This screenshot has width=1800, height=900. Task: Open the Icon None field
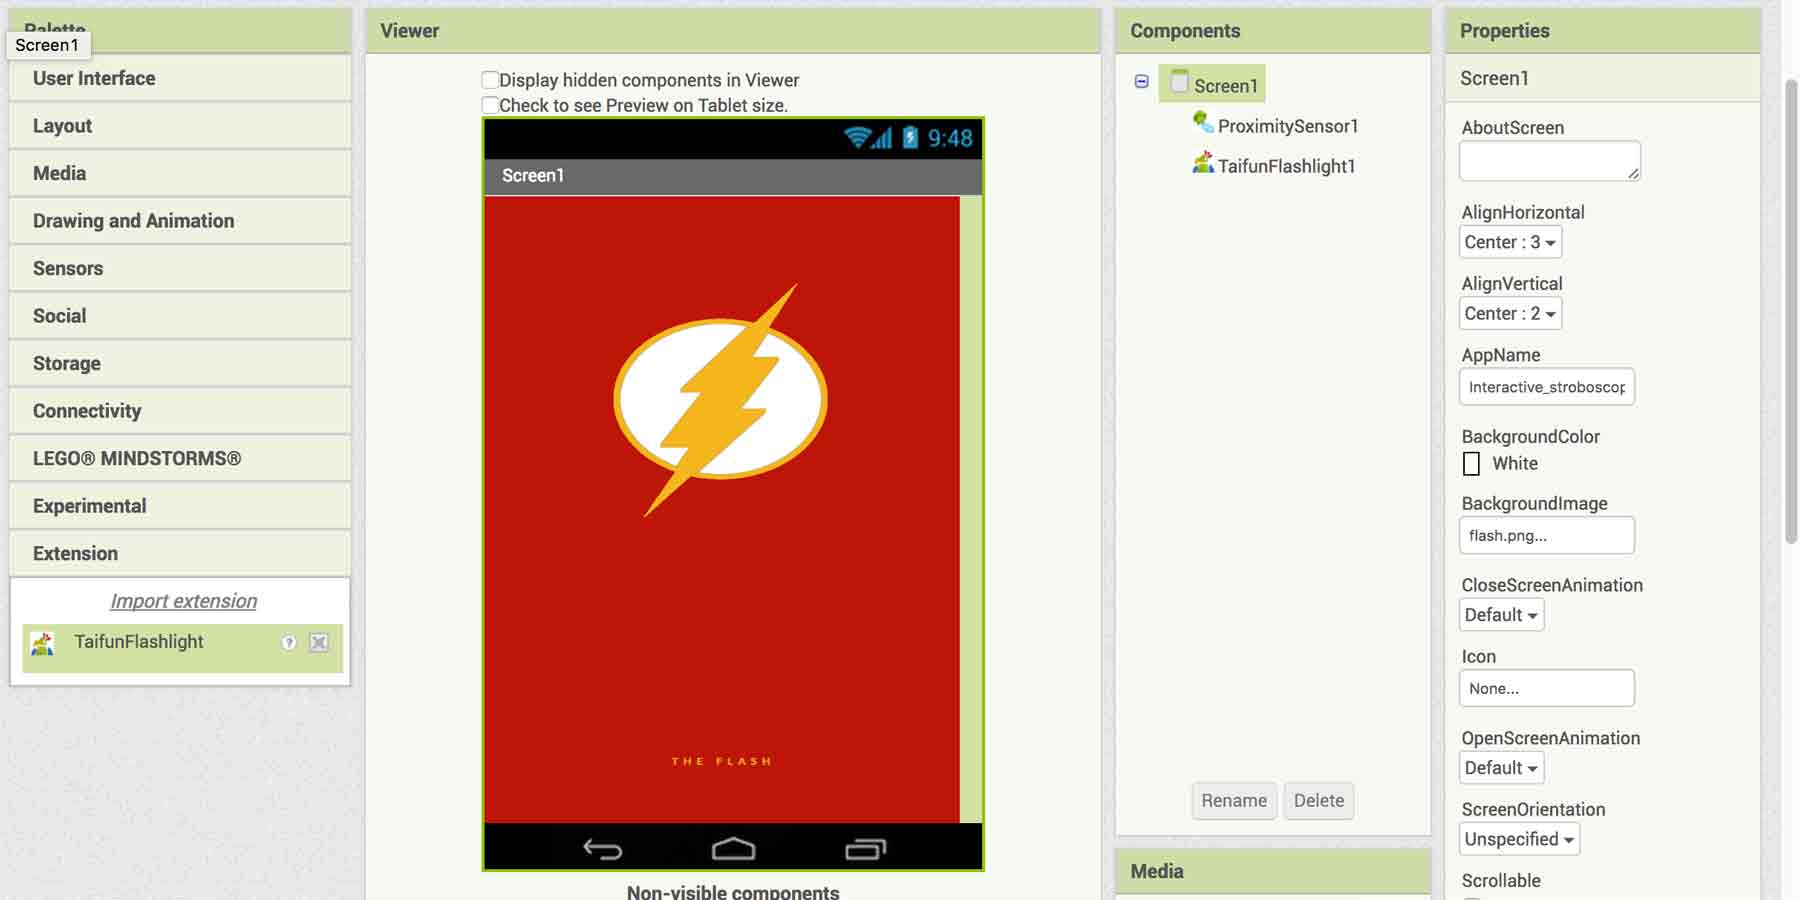[x=1547, y=688]
